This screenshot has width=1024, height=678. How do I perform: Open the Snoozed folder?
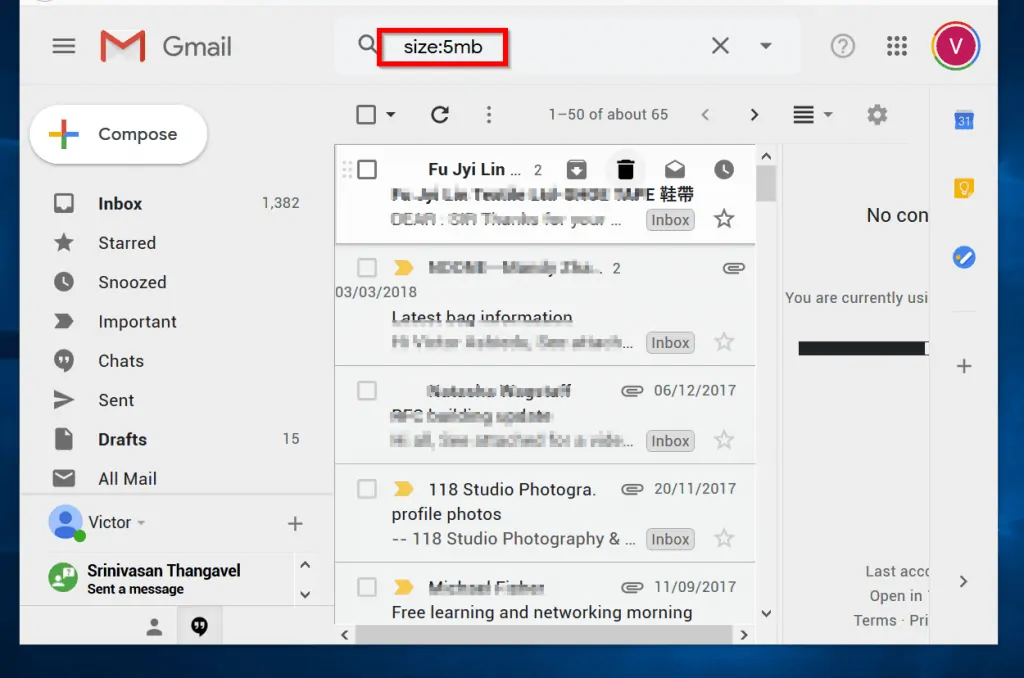(x=131, y=282)
